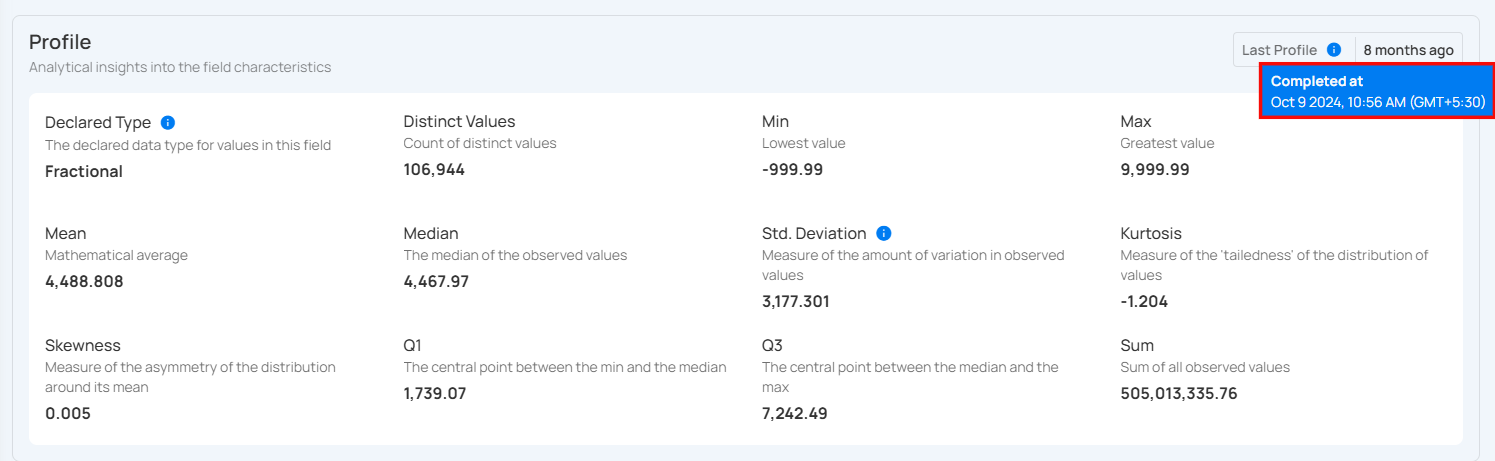Click the Fractional declared type value

click(x=84, y=172)
